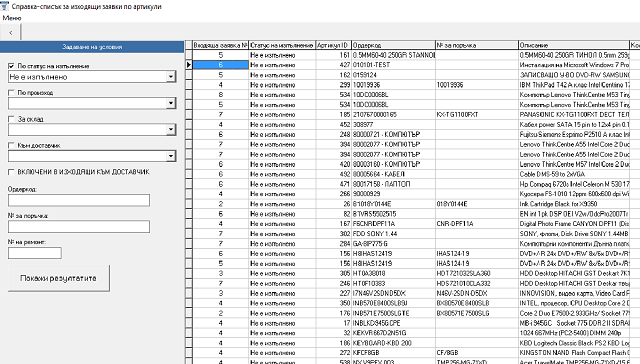Click the '№ за поръчка' input field

(79, 226)
